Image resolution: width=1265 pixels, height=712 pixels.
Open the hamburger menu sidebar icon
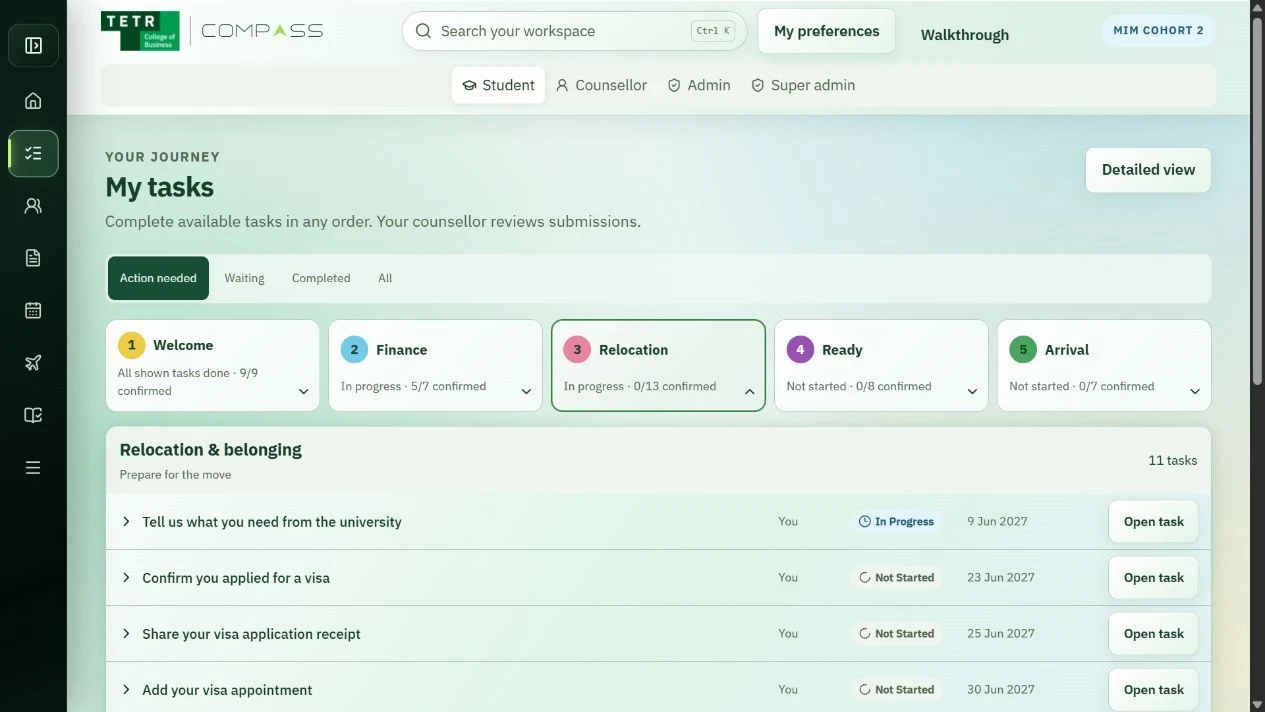point(33,468)
